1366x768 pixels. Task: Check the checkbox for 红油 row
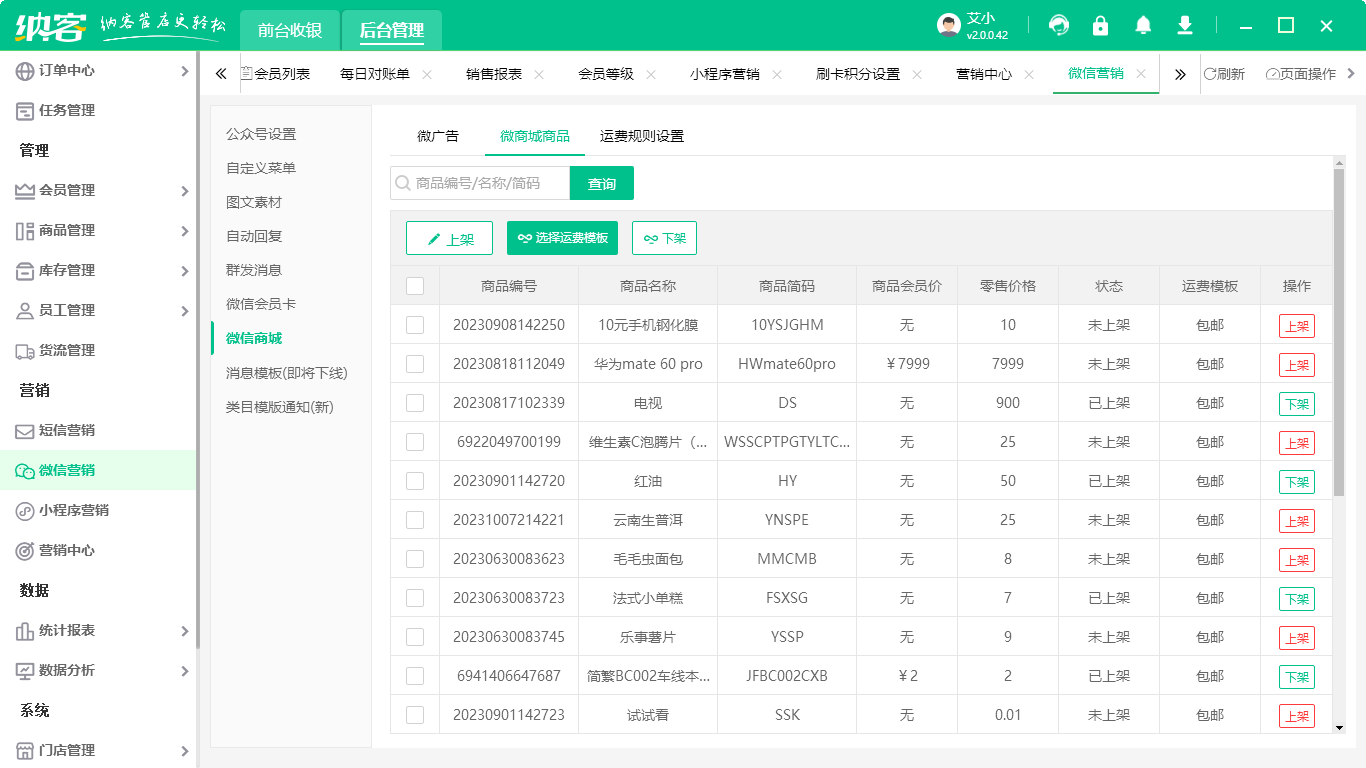coord(416,481)
